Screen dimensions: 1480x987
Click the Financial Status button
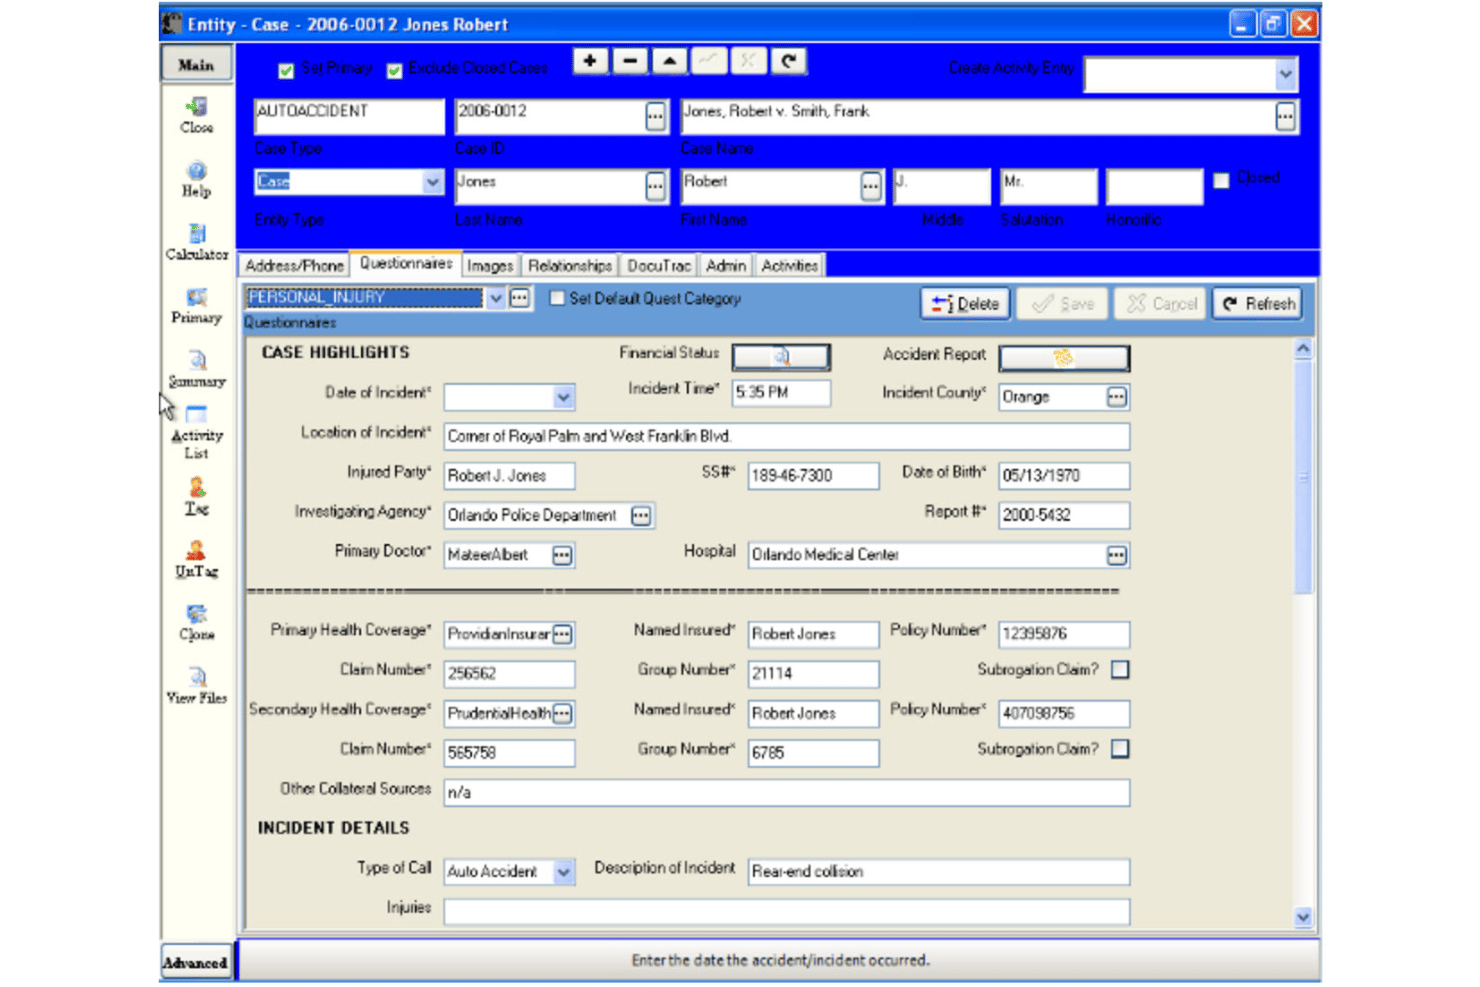pos(780,356)
